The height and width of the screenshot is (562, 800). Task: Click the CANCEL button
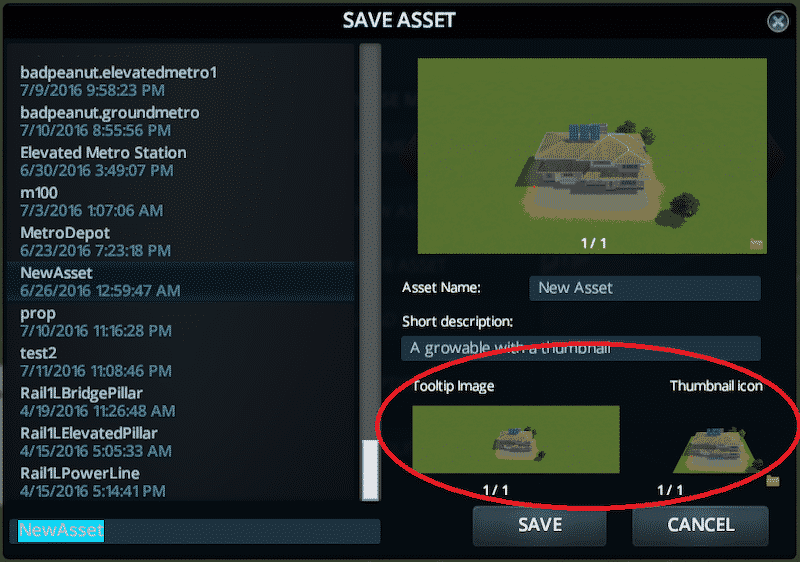701,525
